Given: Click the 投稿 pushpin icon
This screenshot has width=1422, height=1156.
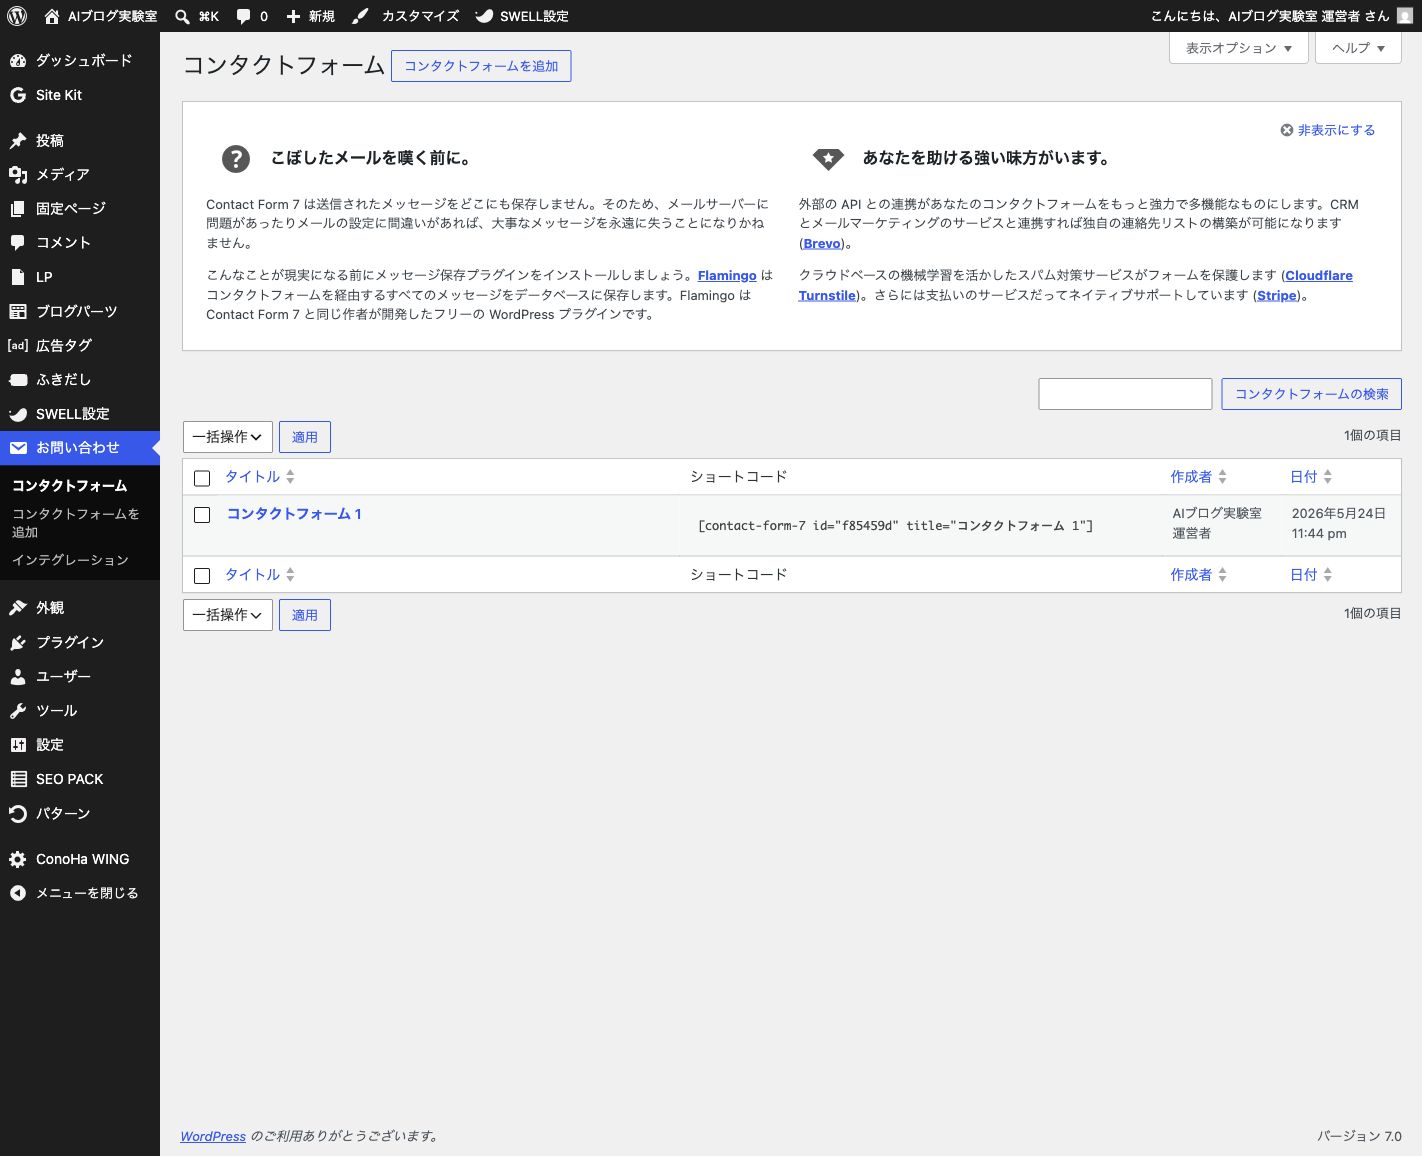Looking at the screenshot, I should click(18, 141).
